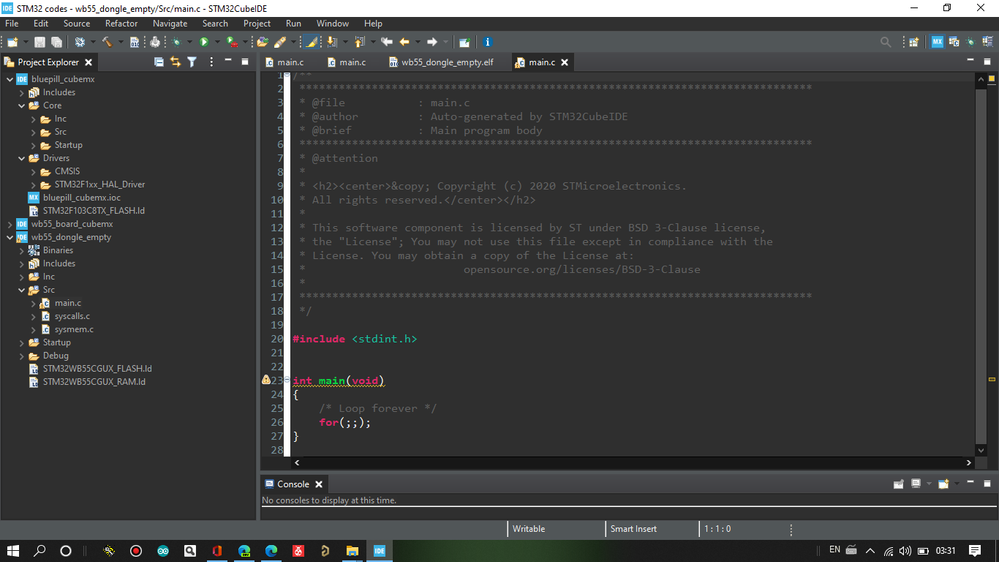Screen dimensions: 999x562
Task: Close the Project Explorer view
Action: pos(89,62)
